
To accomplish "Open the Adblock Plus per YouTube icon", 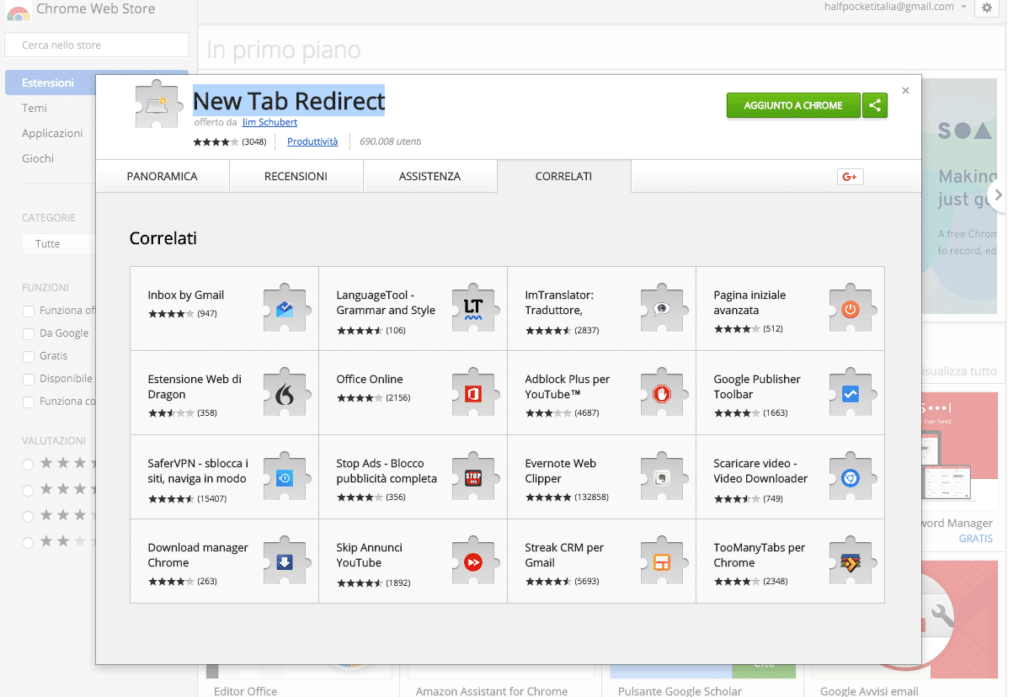I will (x=662, y=393).
